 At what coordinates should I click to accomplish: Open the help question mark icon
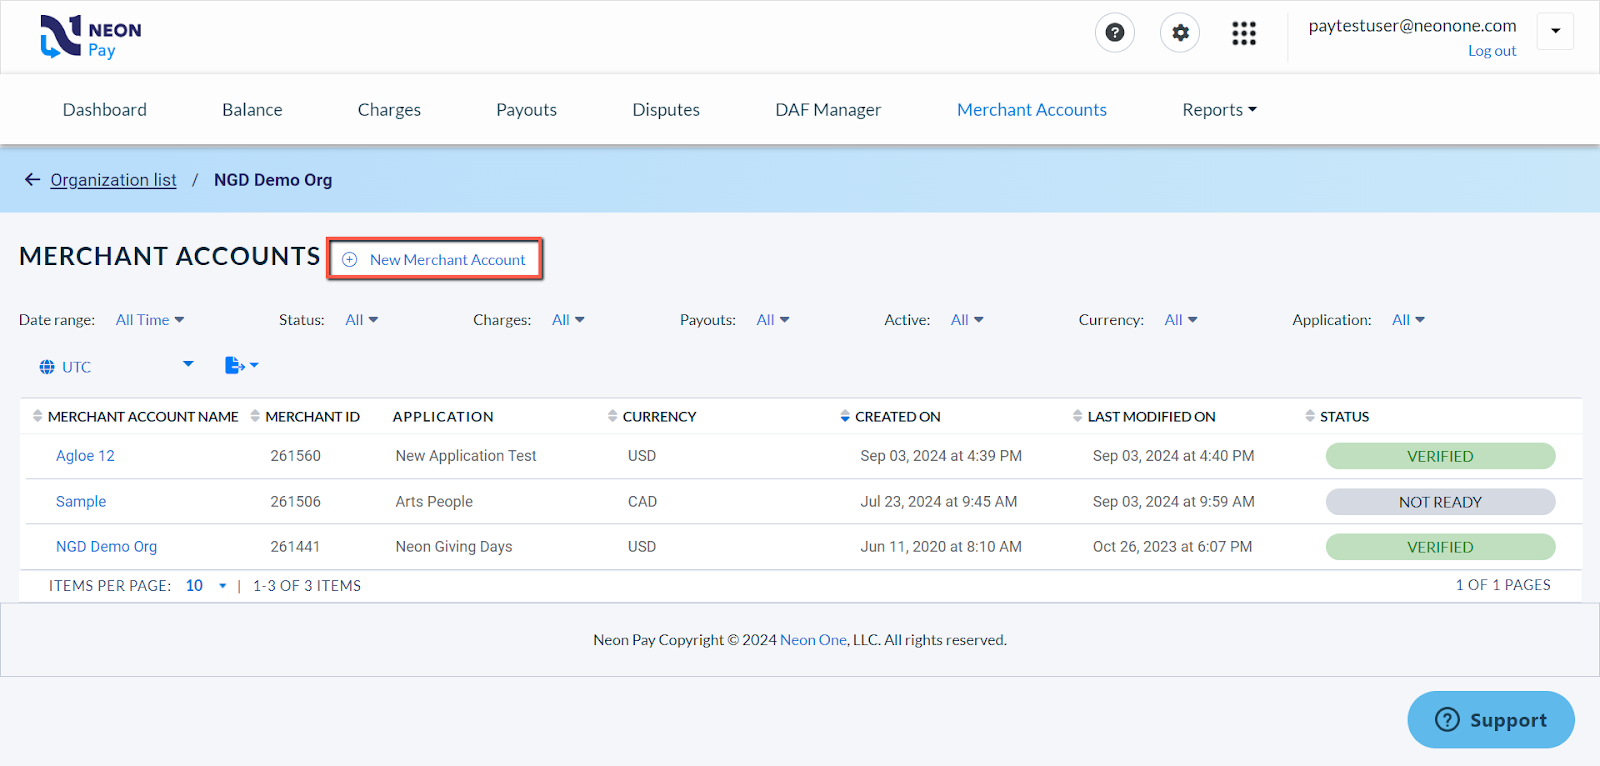tap(1115, 33)
